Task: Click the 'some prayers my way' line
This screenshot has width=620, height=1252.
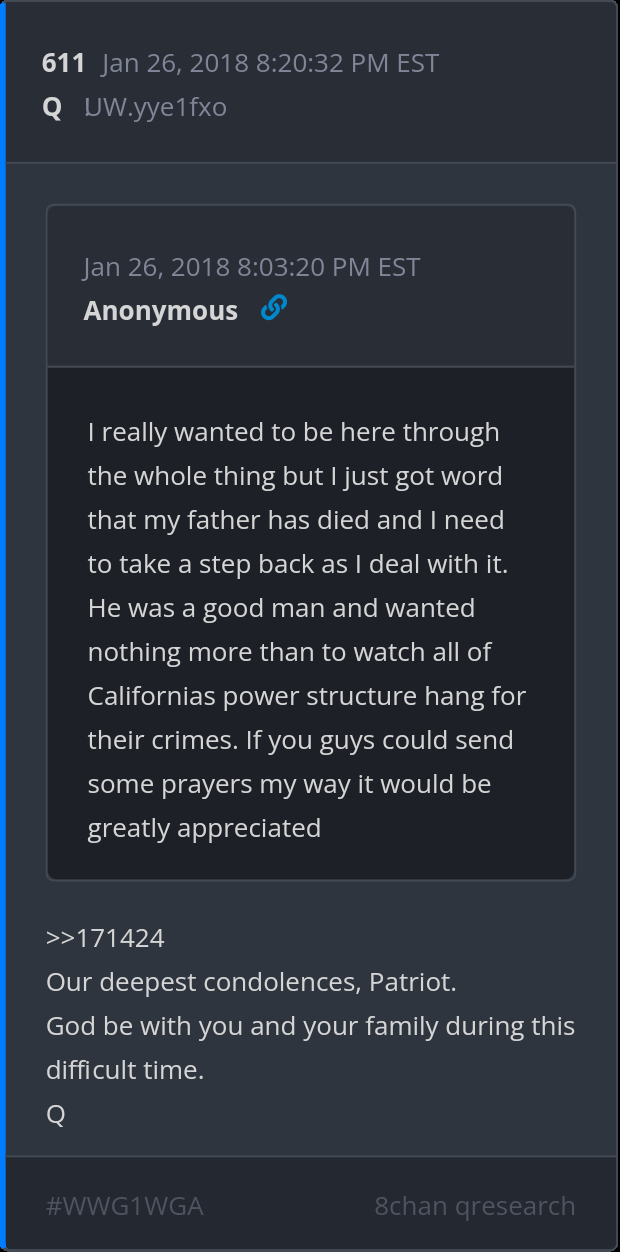Action: tap(289, 784)
